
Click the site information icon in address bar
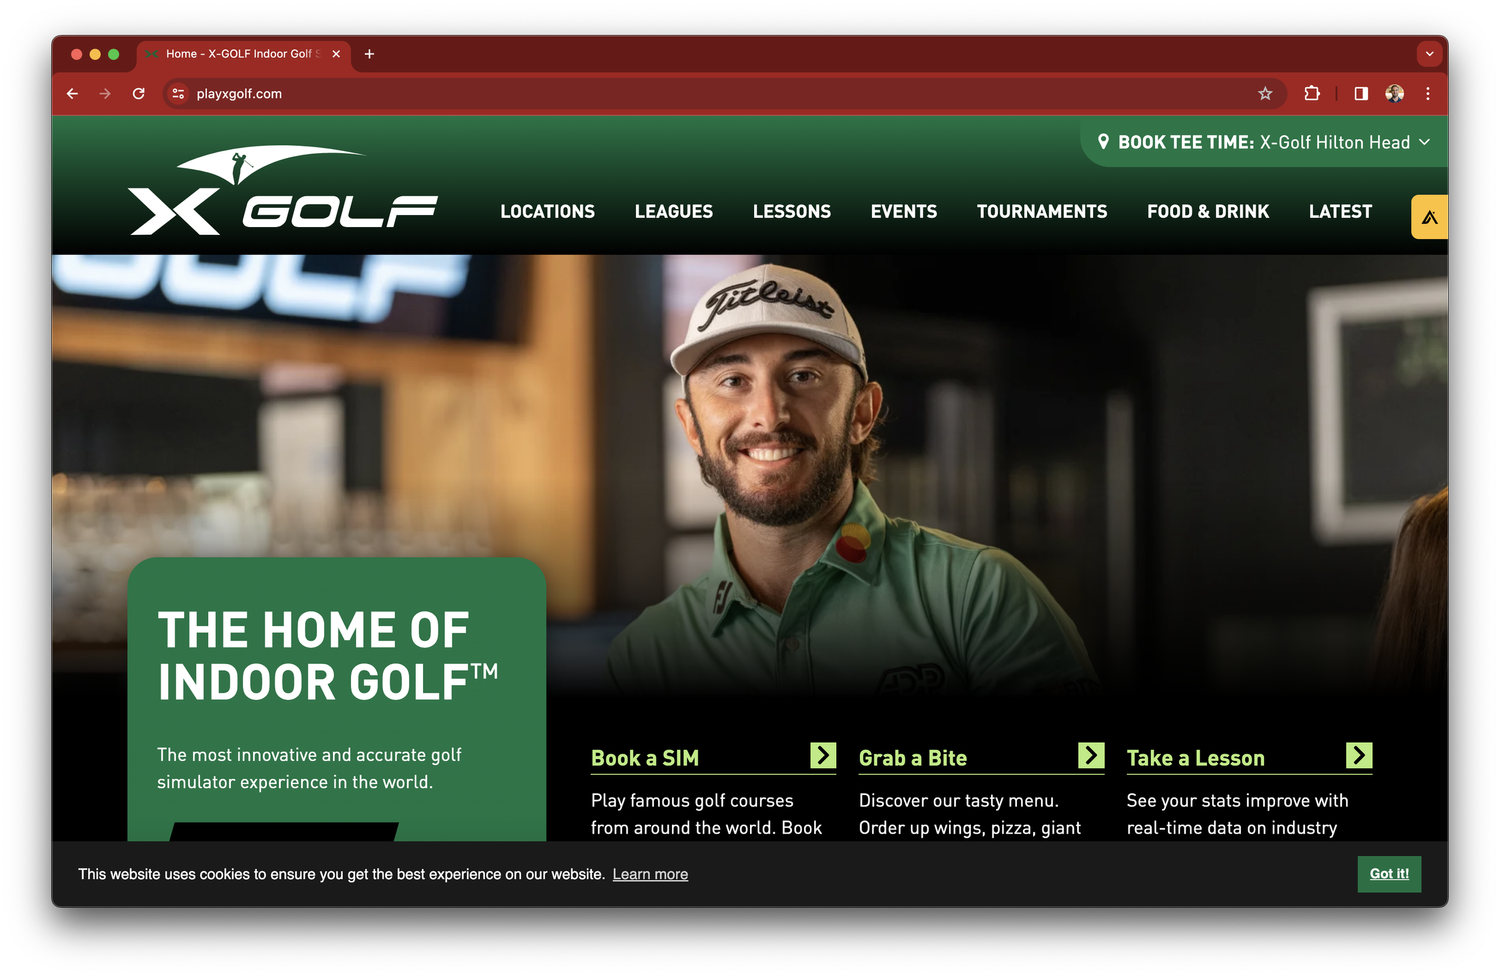[x=178, y=94]
